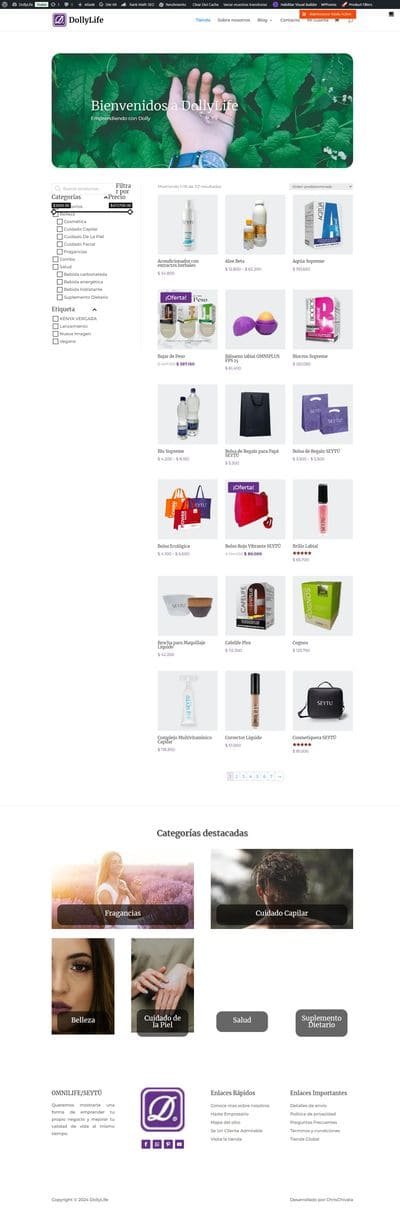Click the product search magnifier icon
The image size is (400, 1226).
57,188
